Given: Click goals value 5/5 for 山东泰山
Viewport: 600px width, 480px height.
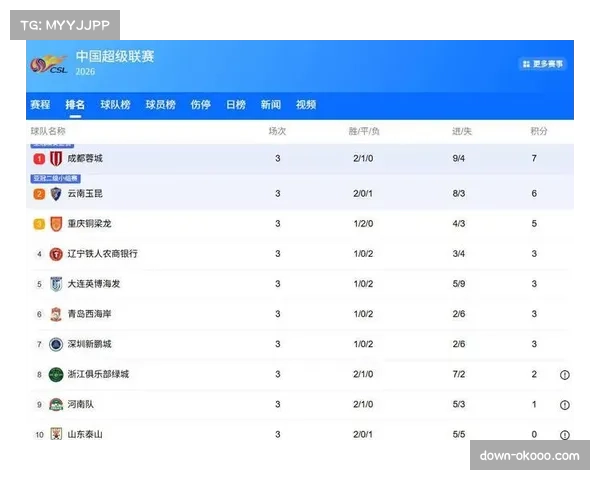Looking at the screenshot, I should [458, 434].
